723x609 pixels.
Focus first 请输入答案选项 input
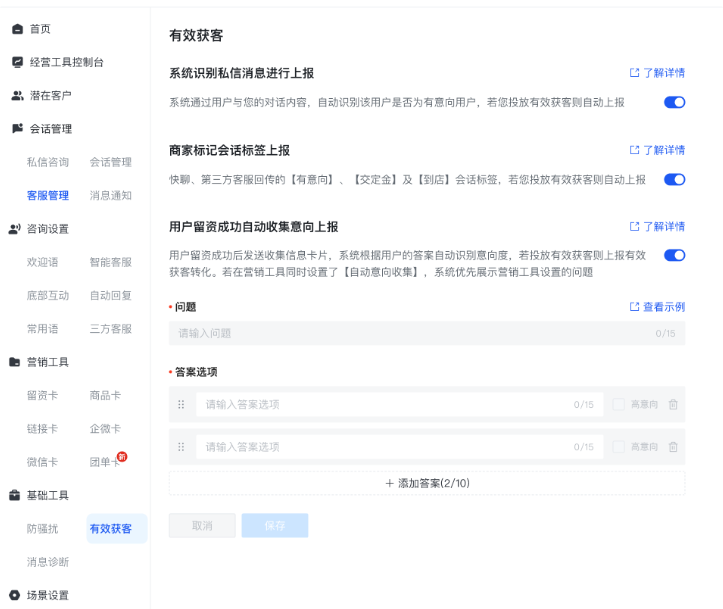[x=400, y=404]
